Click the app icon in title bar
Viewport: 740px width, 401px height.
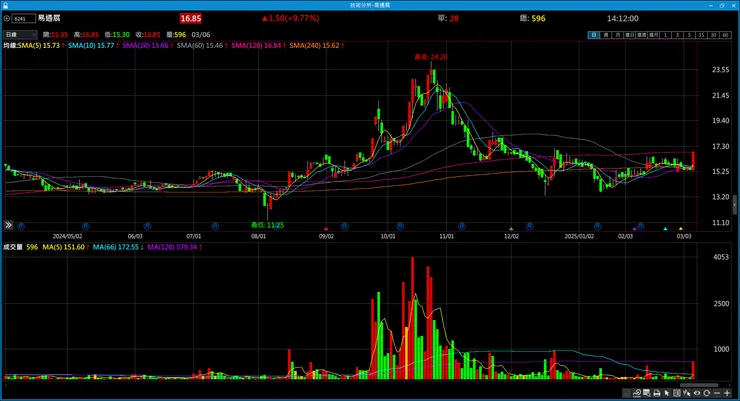click(5, 5)
